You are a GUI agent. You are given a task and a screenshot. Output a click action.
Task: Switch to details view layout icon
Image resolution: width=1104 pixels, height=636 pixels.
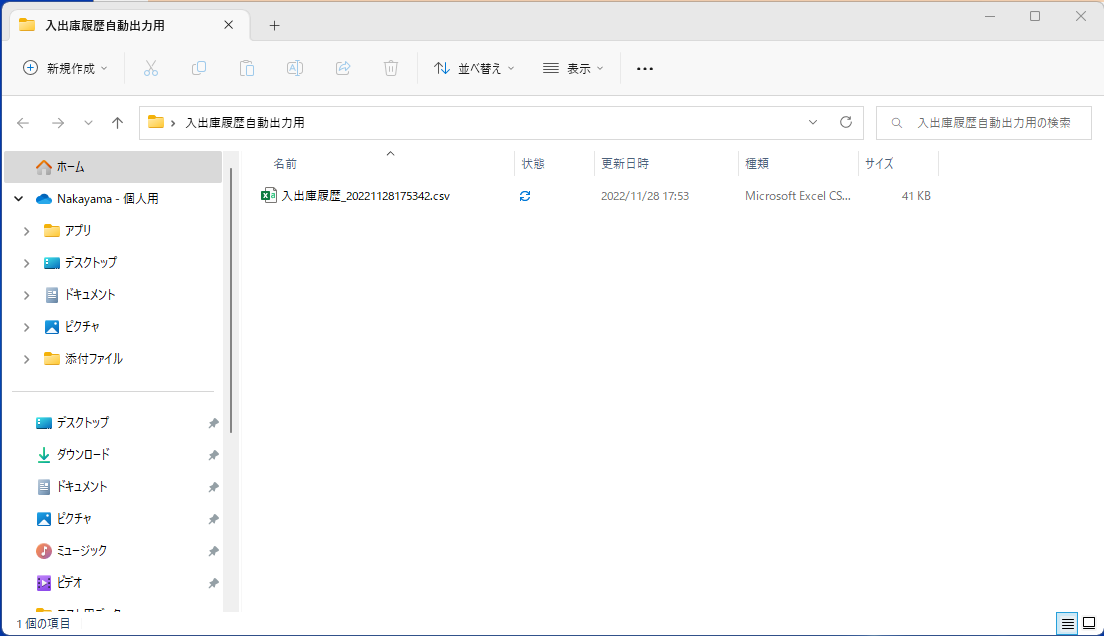(x=1068, y=623)
